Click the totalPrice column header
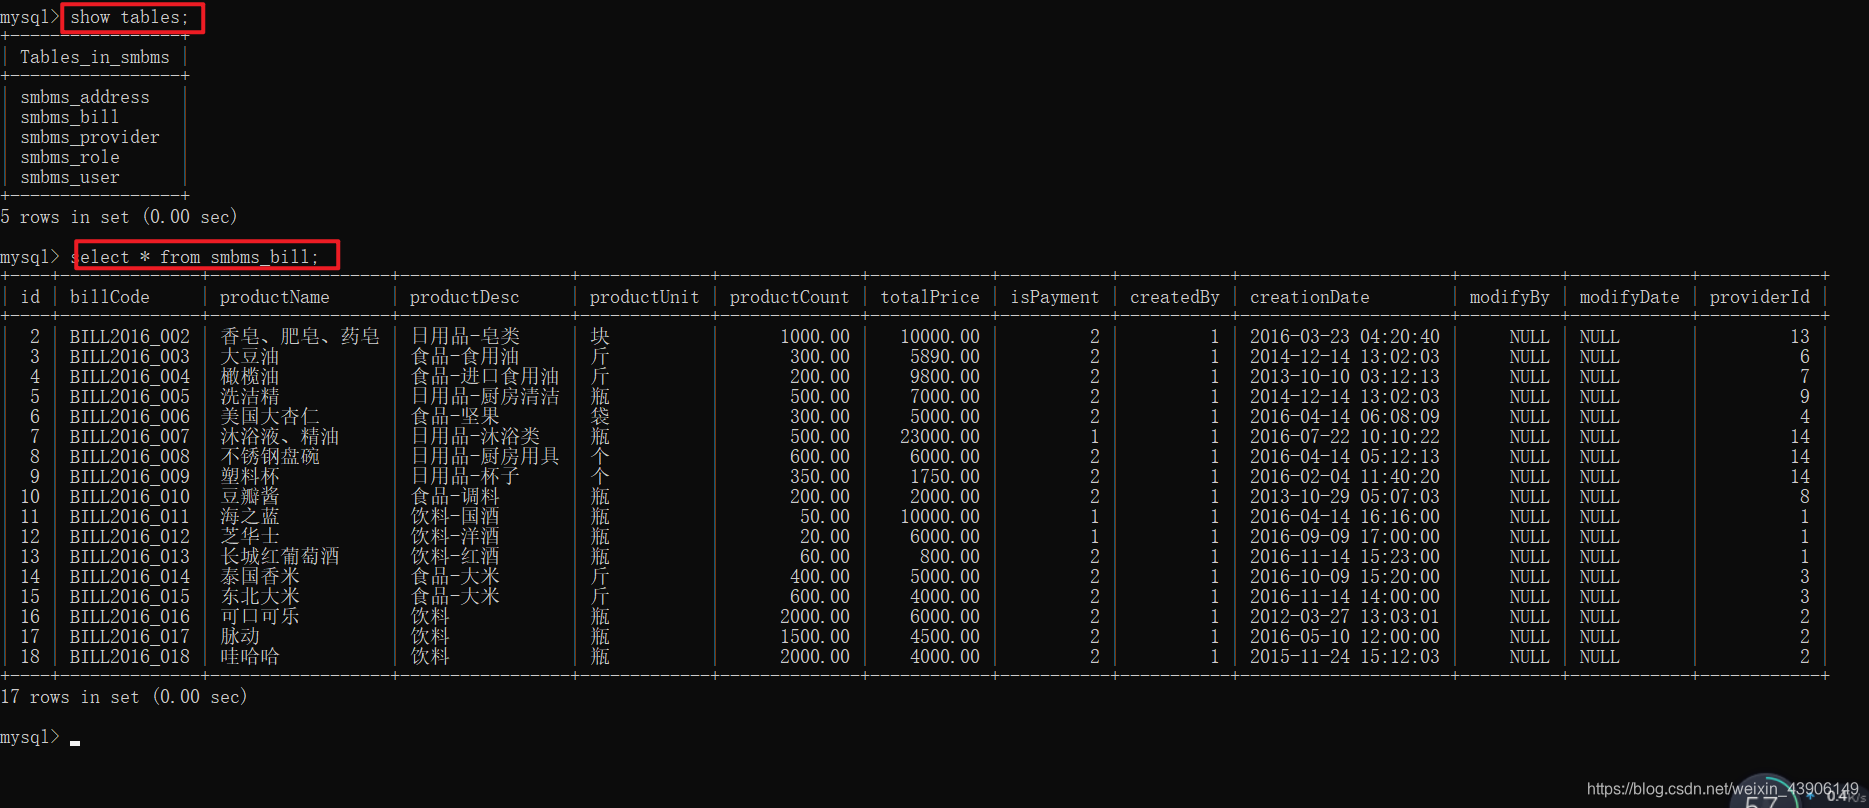 [x=930, y=297]
